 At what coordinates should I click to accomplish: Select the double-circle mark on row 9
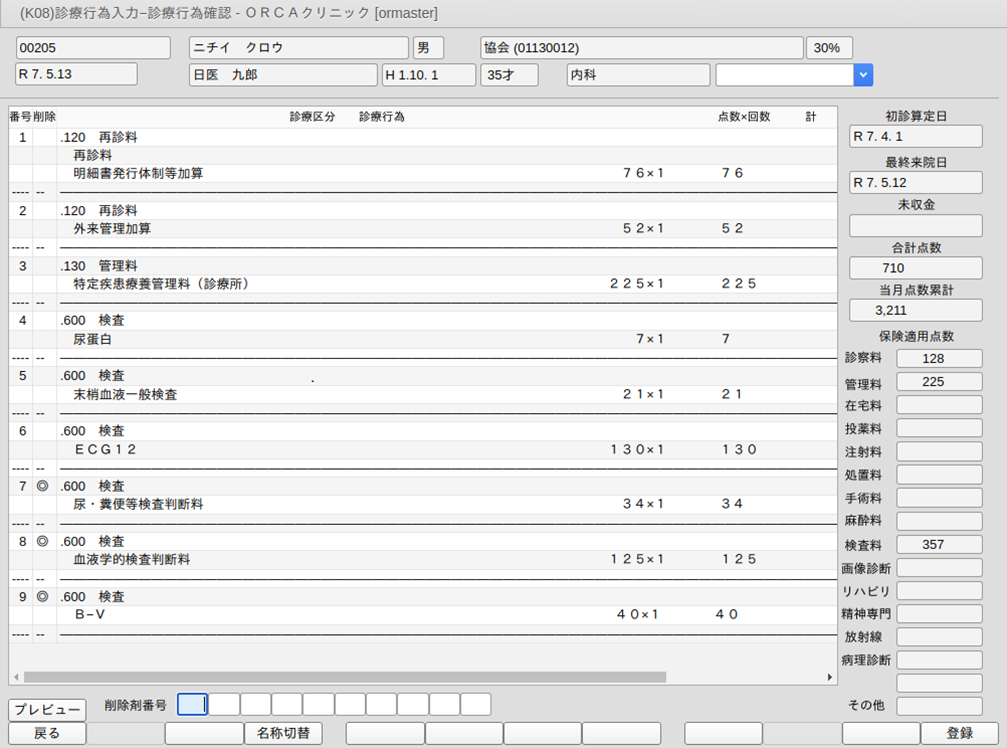pos(42,596)
